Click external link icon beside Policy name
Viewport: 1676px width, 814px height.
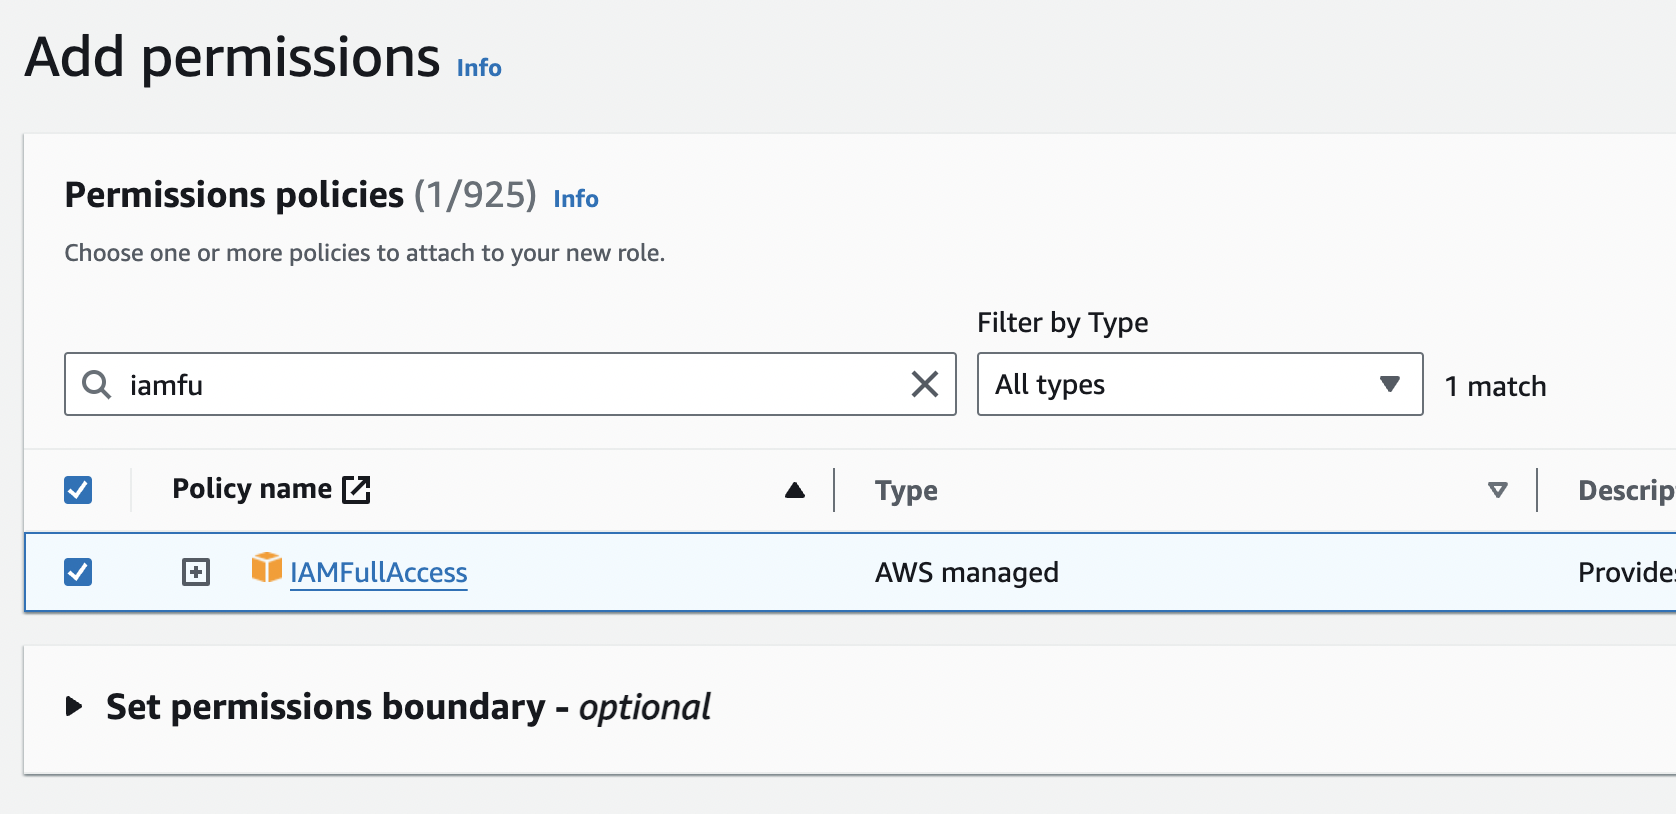(x=356, y=490)
